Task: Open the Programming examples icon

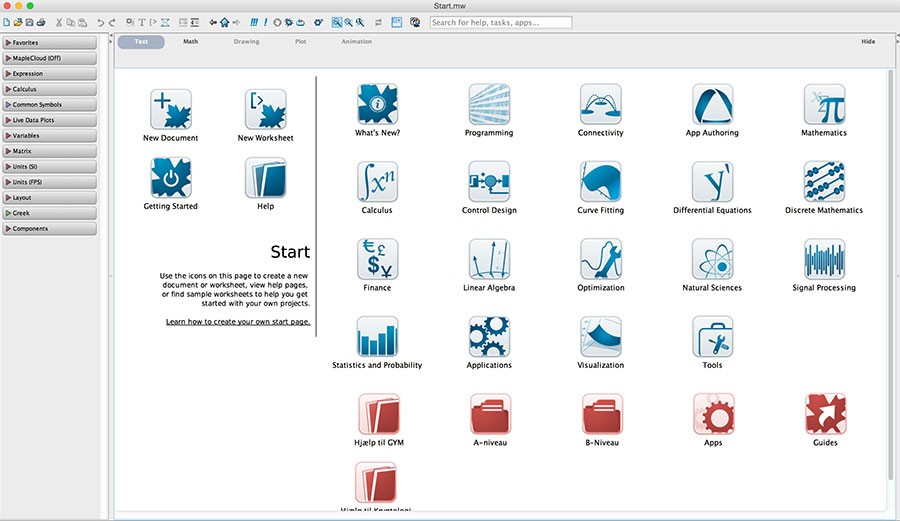Action: click(x=489, y=104)
